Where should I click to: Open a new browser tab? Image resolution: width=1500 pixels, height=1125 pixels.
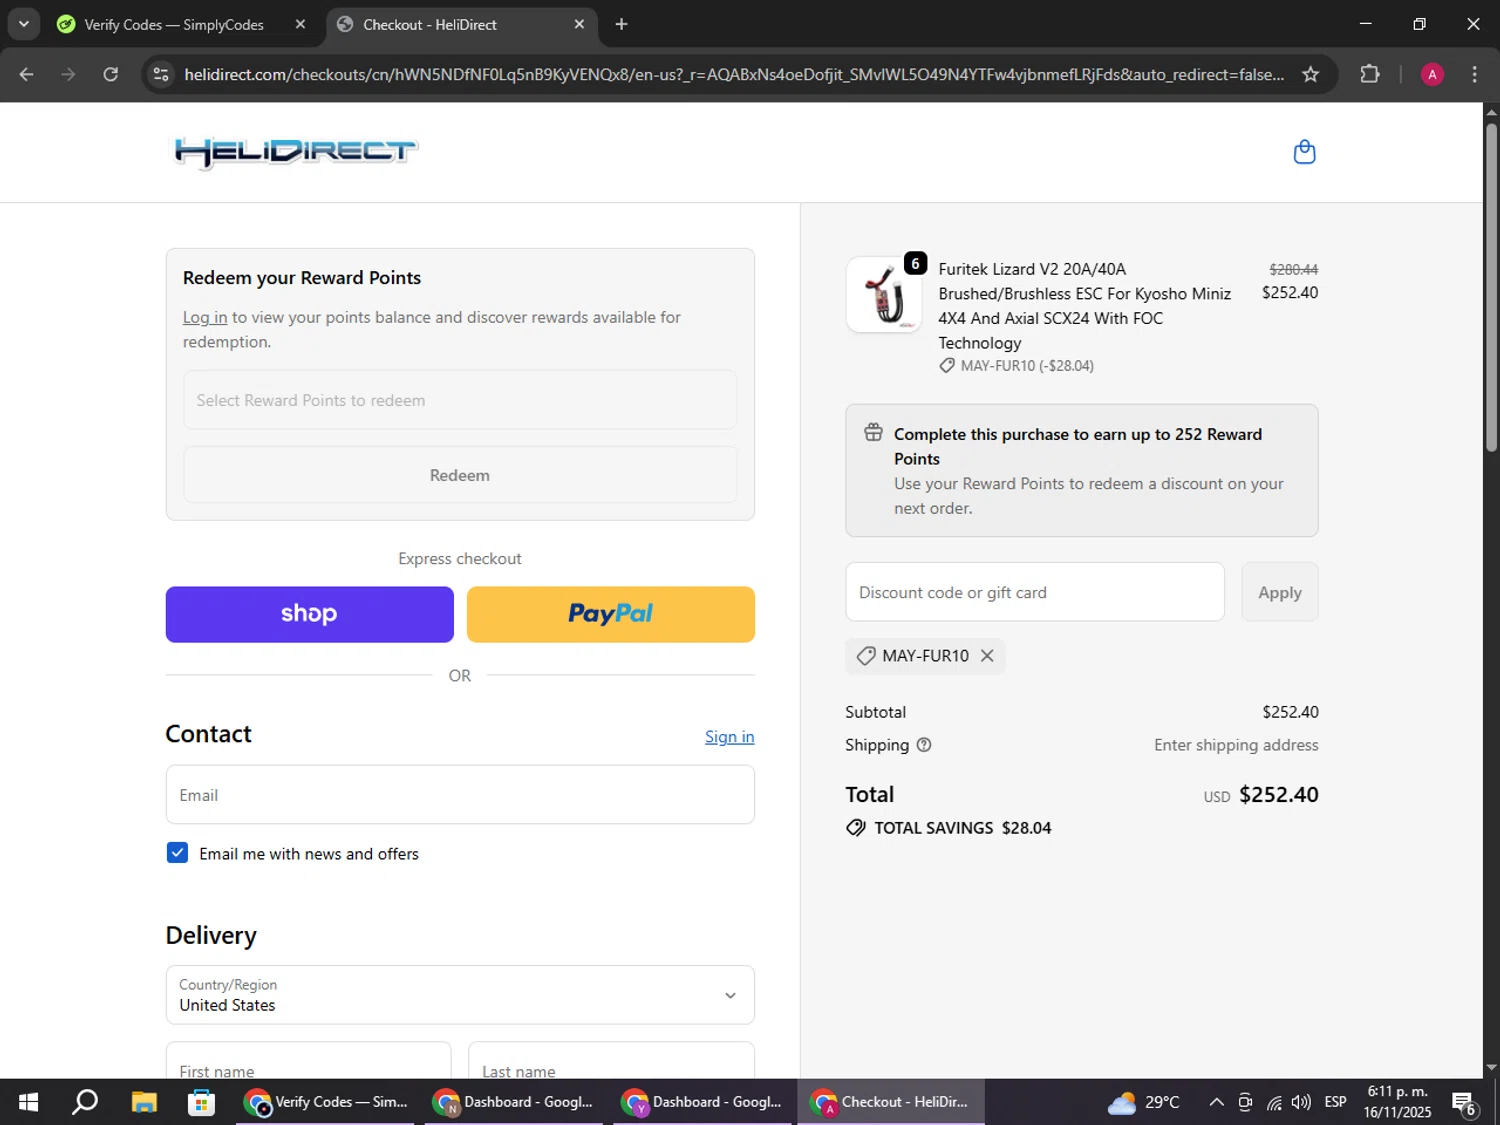tap(621, 24)
